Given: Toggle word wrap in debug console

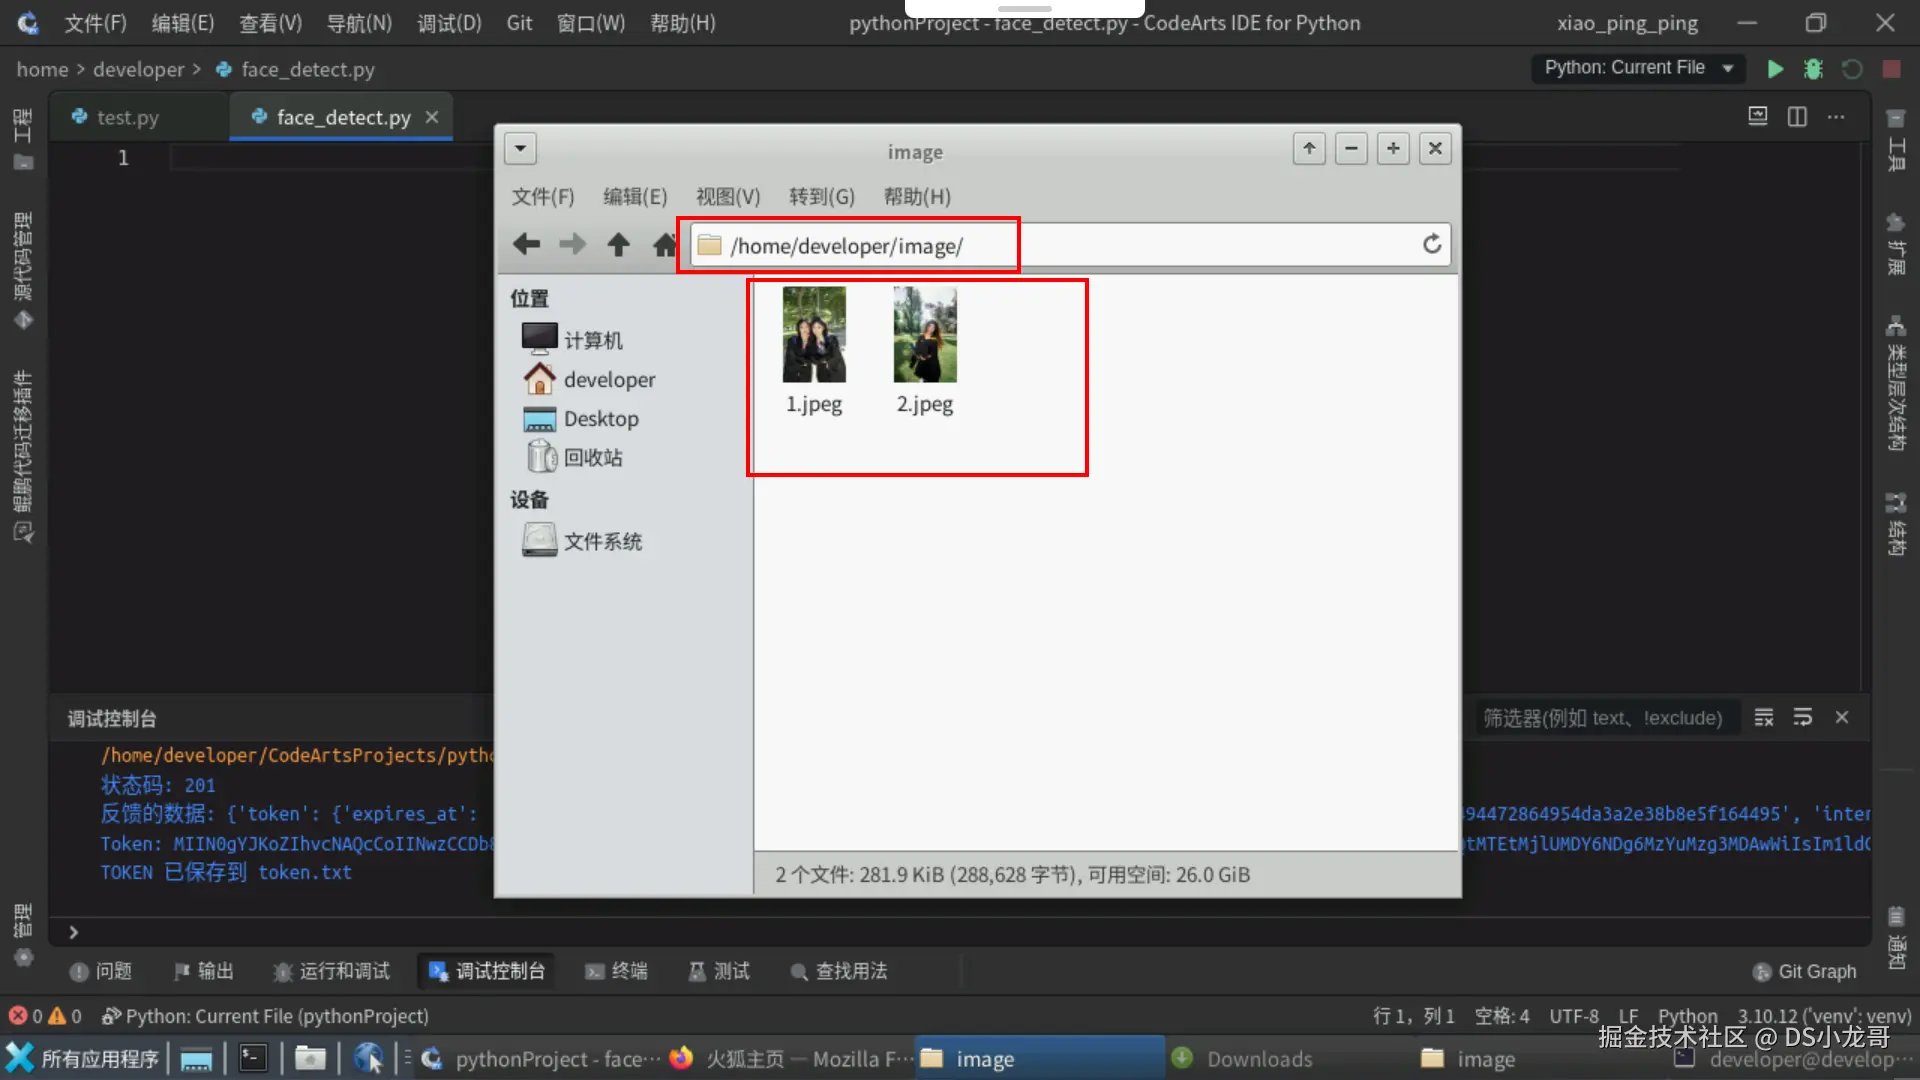Looking at the screenshot, I should click(x=1803, y=718).
